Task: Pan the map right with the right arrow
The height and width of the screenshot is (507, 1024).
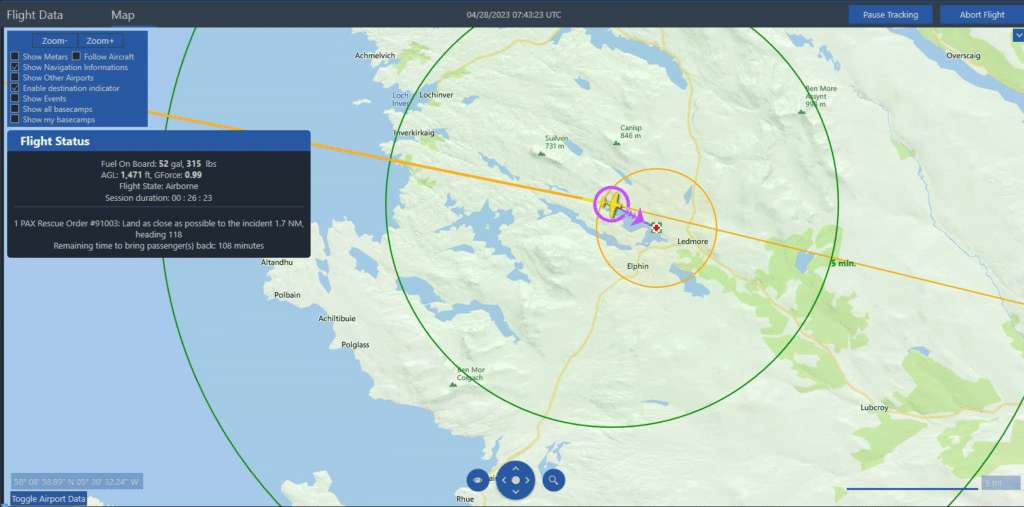Action: pos(529,481)
